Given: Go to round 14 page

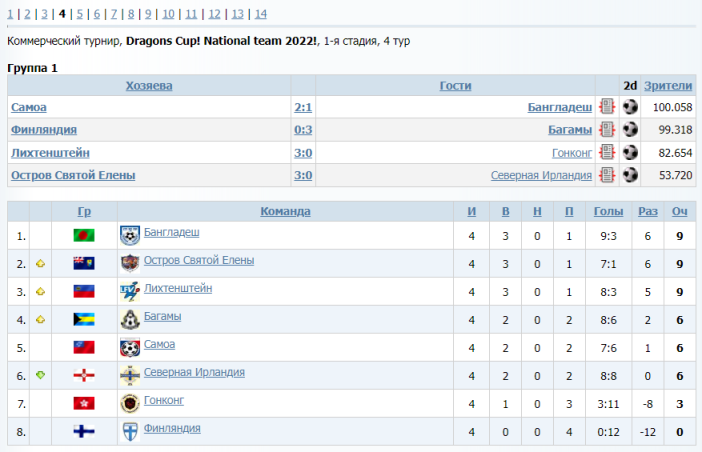Looking at the screenshot, I should [x=260, y=14].
